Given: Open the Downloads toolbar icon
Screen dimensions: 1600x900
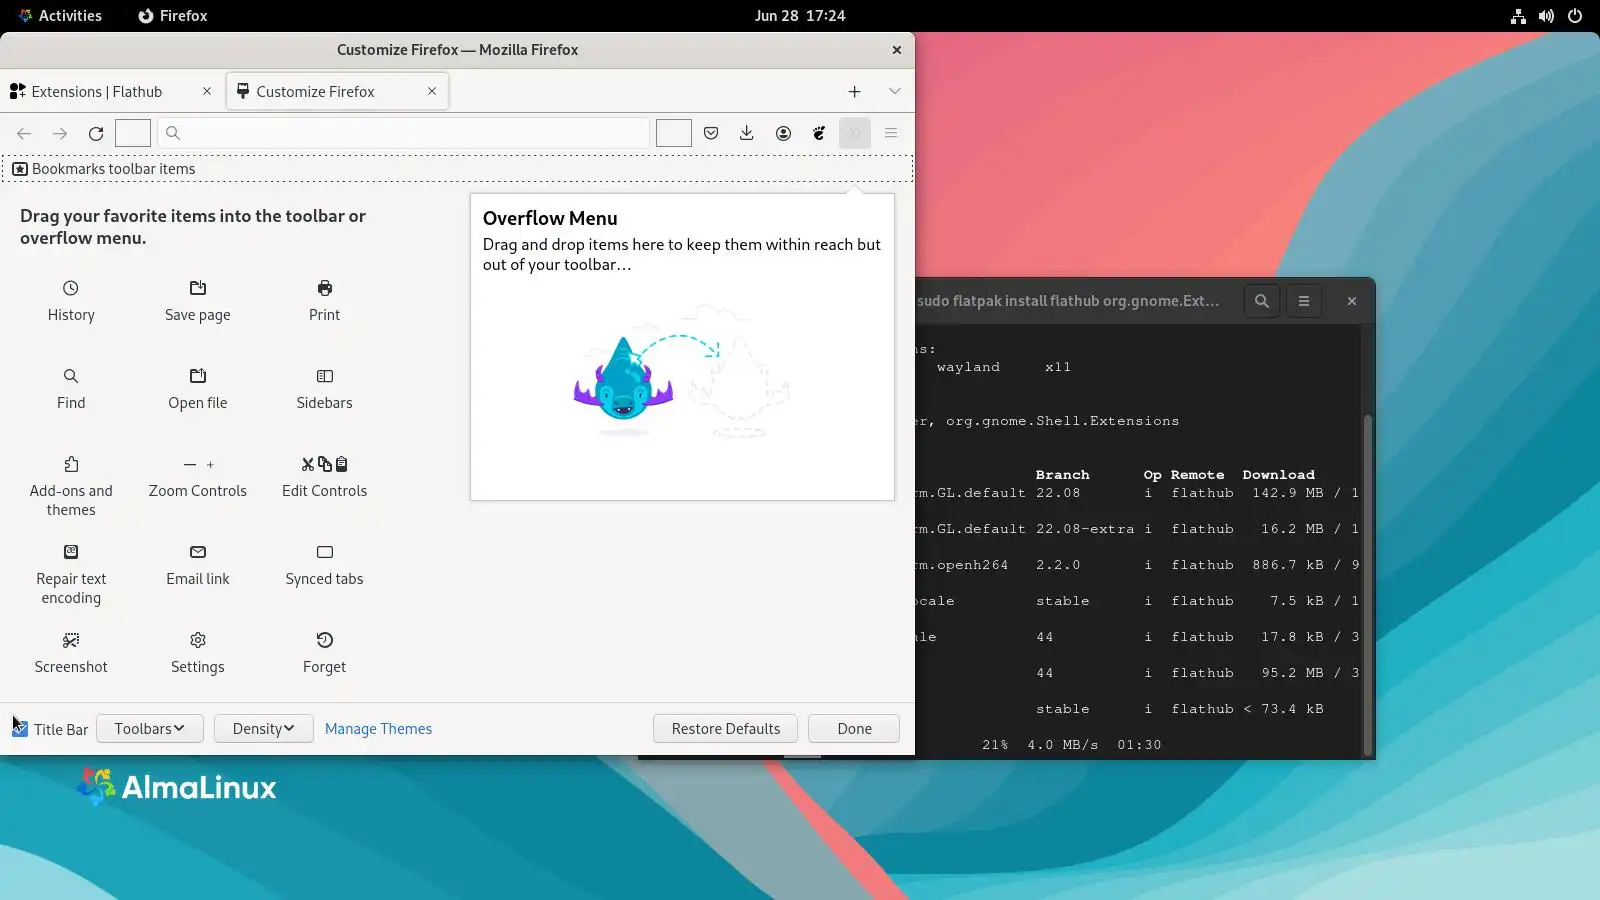Looking at the screenshot, I should 747,133.
